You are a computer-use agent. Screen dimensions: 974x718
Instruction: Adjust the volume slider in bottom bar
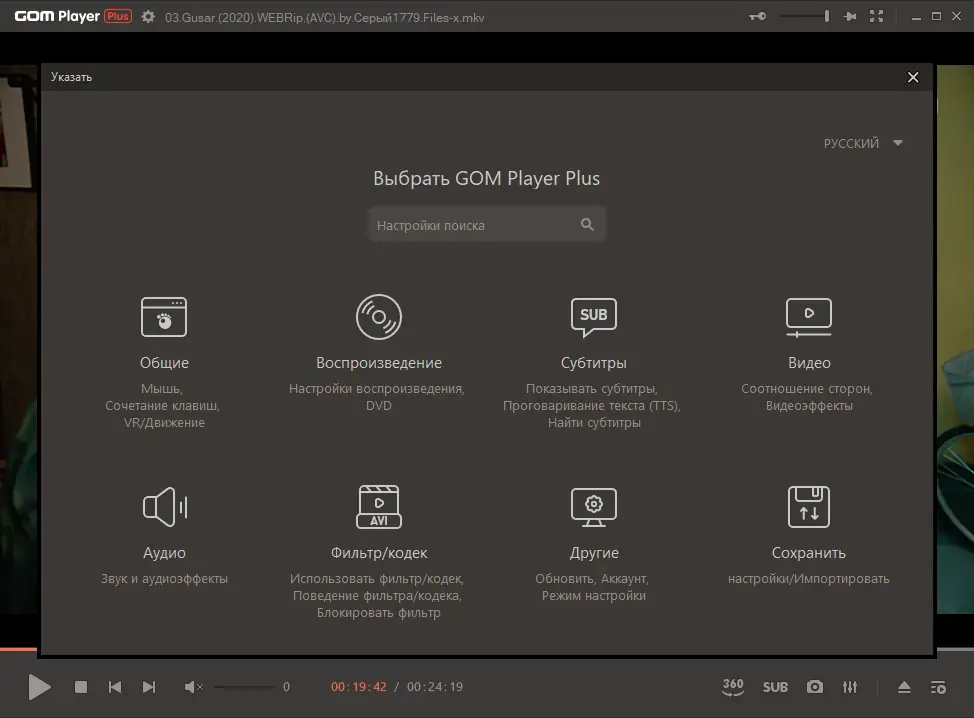click(x=244, y=687)
